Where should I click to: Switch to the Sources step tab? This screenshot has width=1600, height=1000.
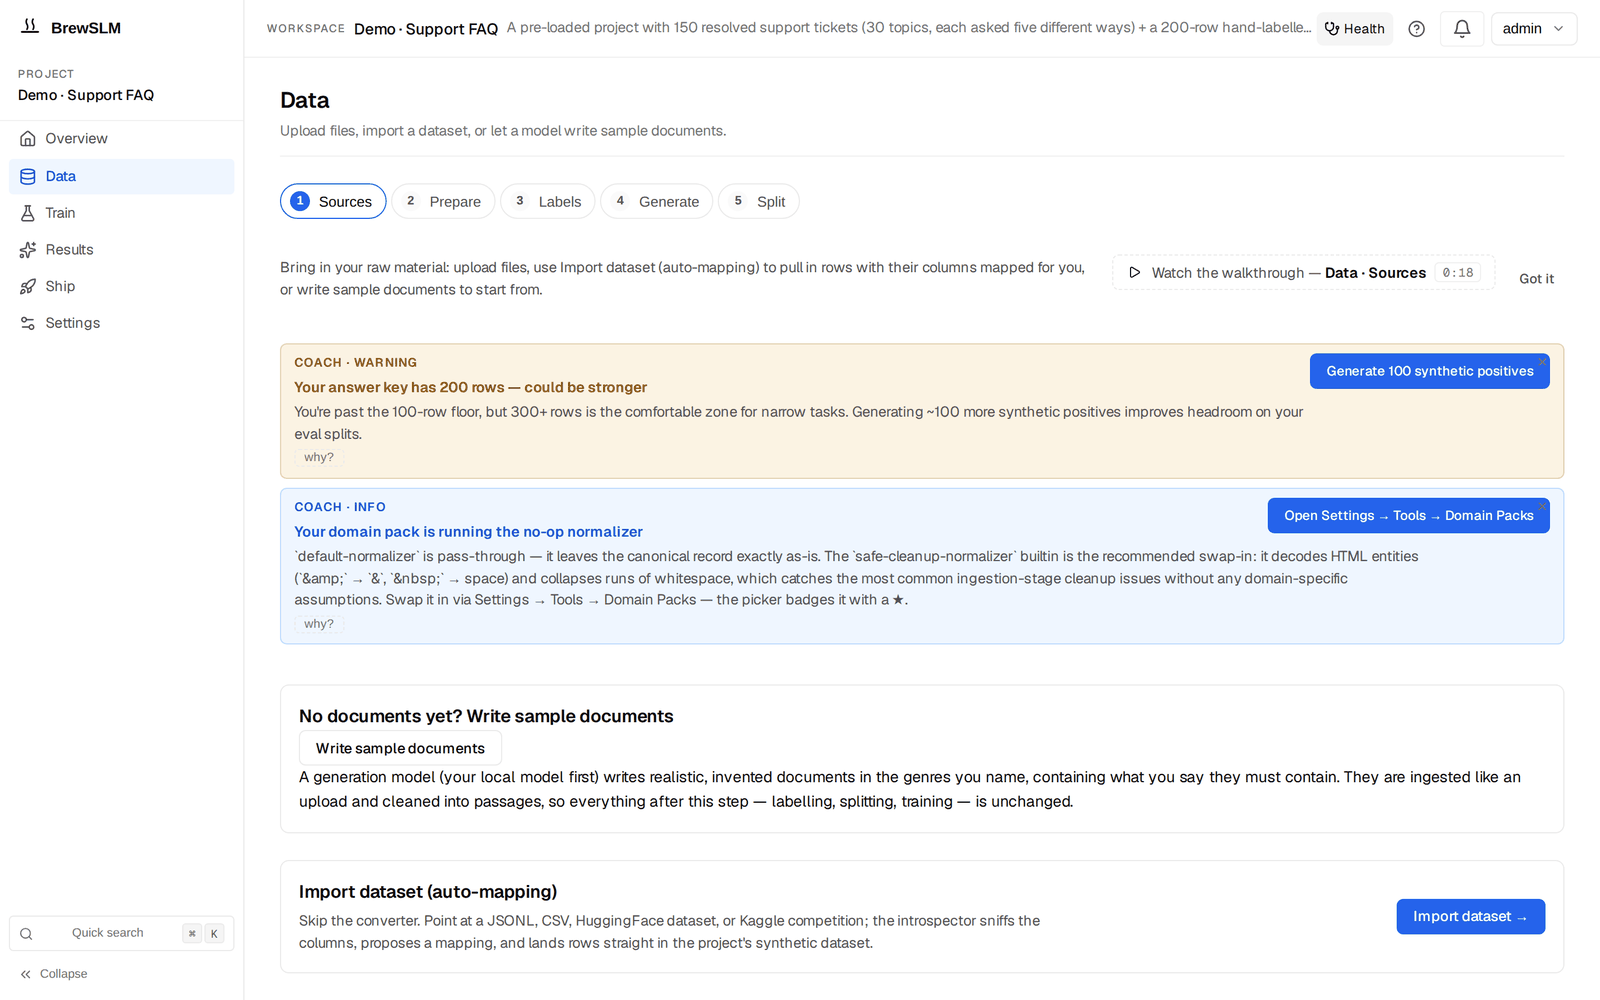coord(333,201)
